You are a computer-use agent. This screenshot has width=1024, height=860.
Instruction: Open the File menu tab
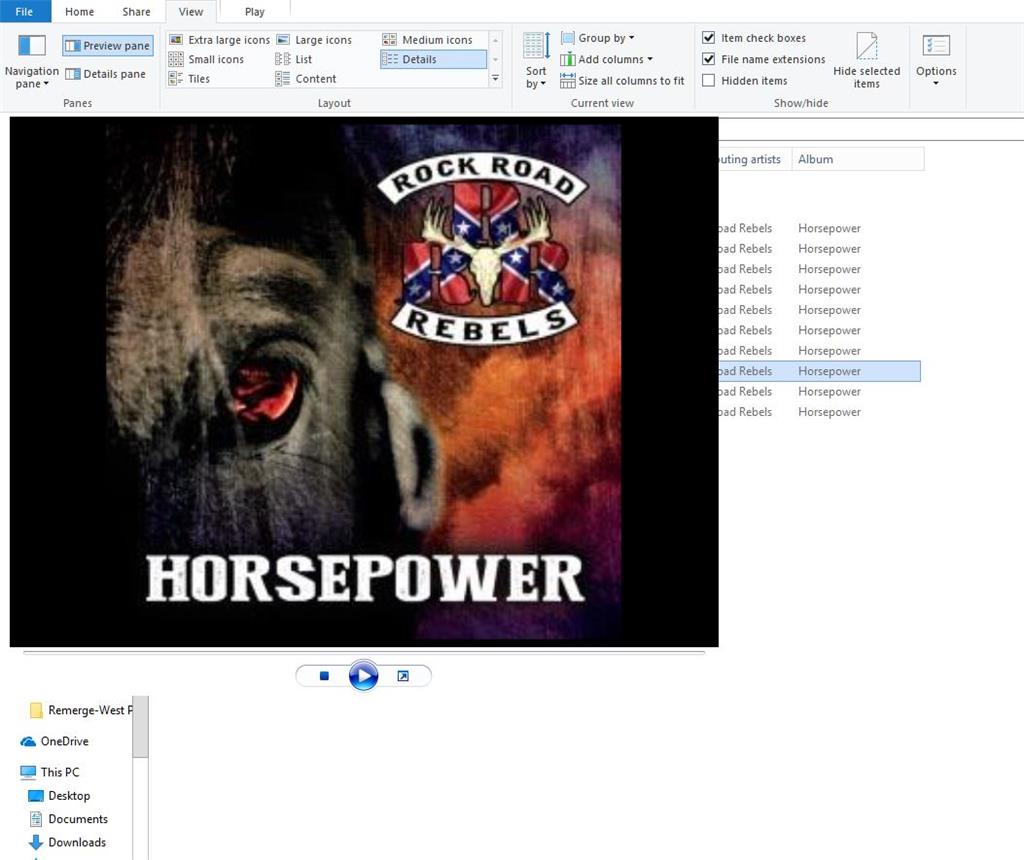[x=25, y=12]
